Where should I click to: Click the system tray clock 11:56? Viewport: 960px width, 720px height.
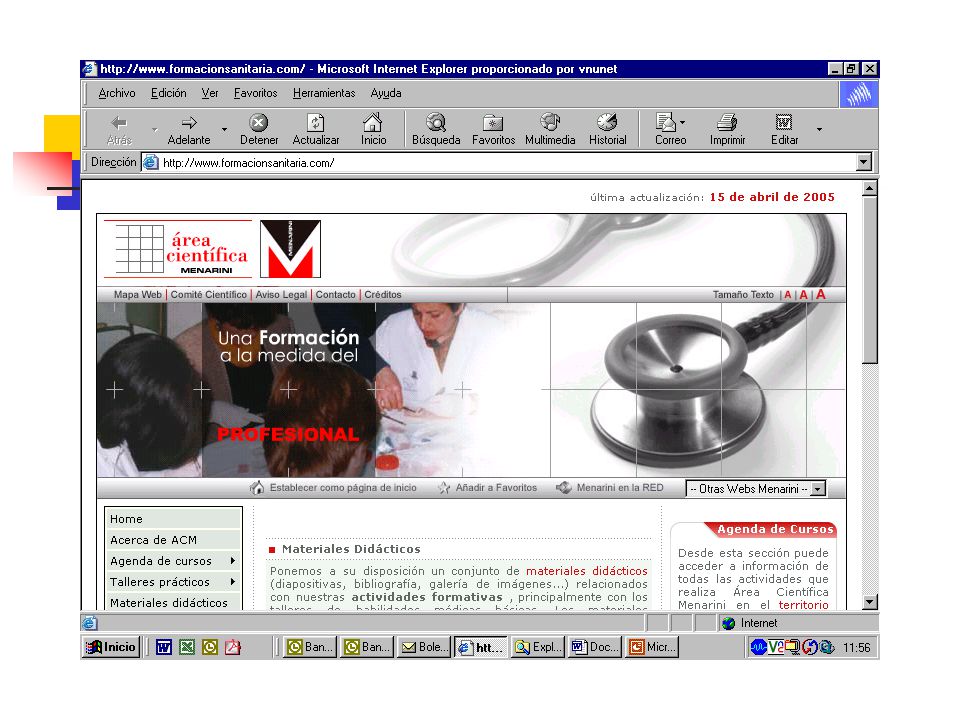(x=856, y=647)
